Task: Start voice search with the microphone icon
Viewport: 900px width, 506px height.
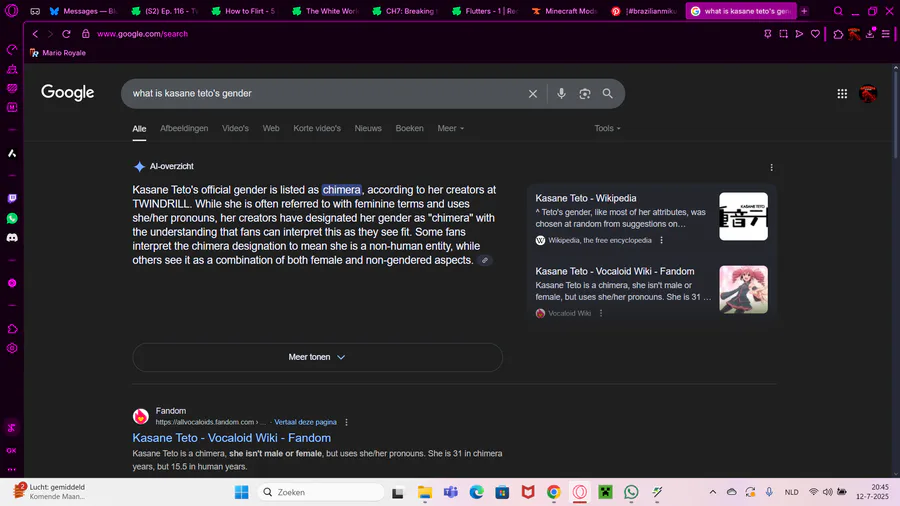Action: pos(561,94)
